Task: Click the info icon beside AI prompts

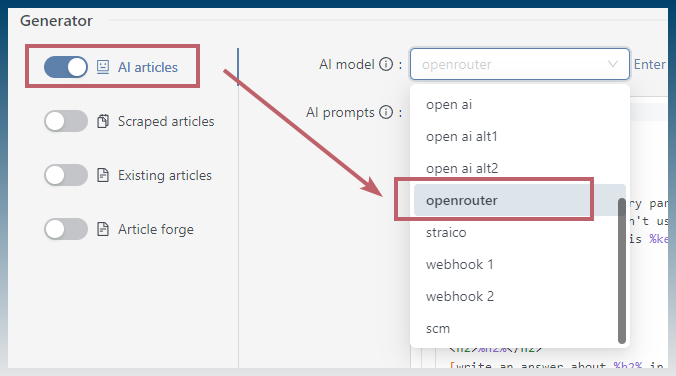Action: 386,112
